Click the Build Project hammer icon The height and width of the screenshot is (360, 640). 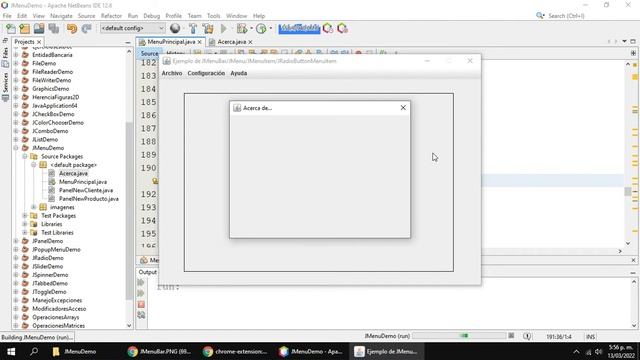click(x=193, y=29)
